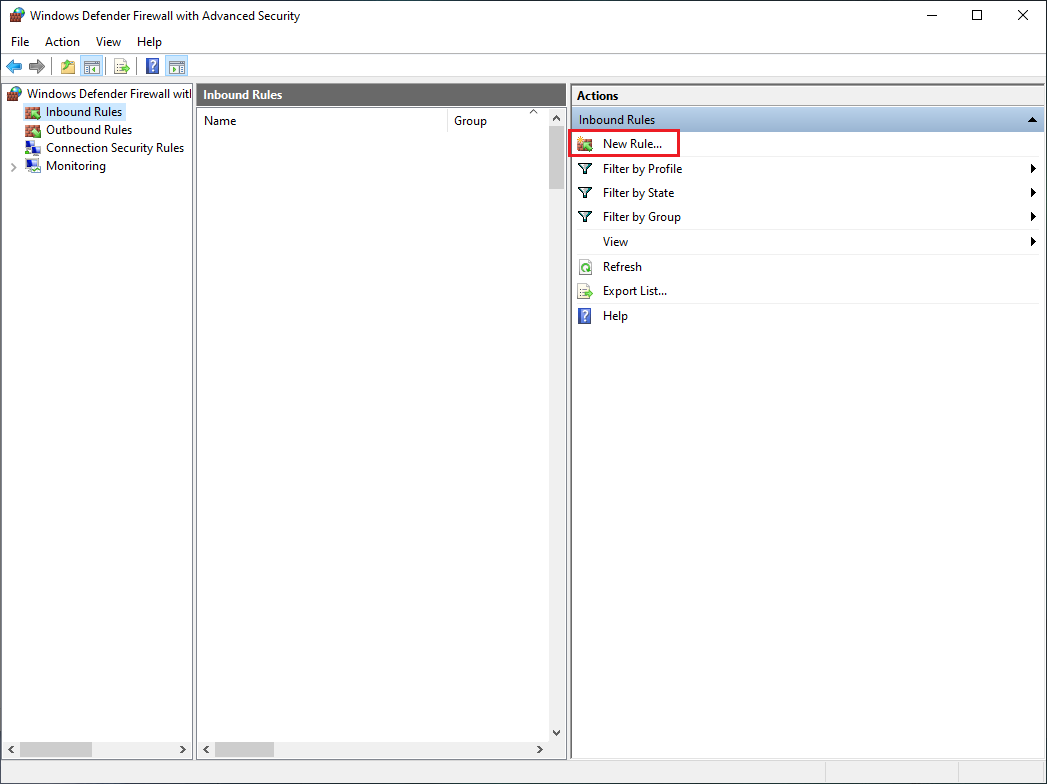
Task: Click the Inbound Rules firewall icon in tree
Action: pos(33,112)
